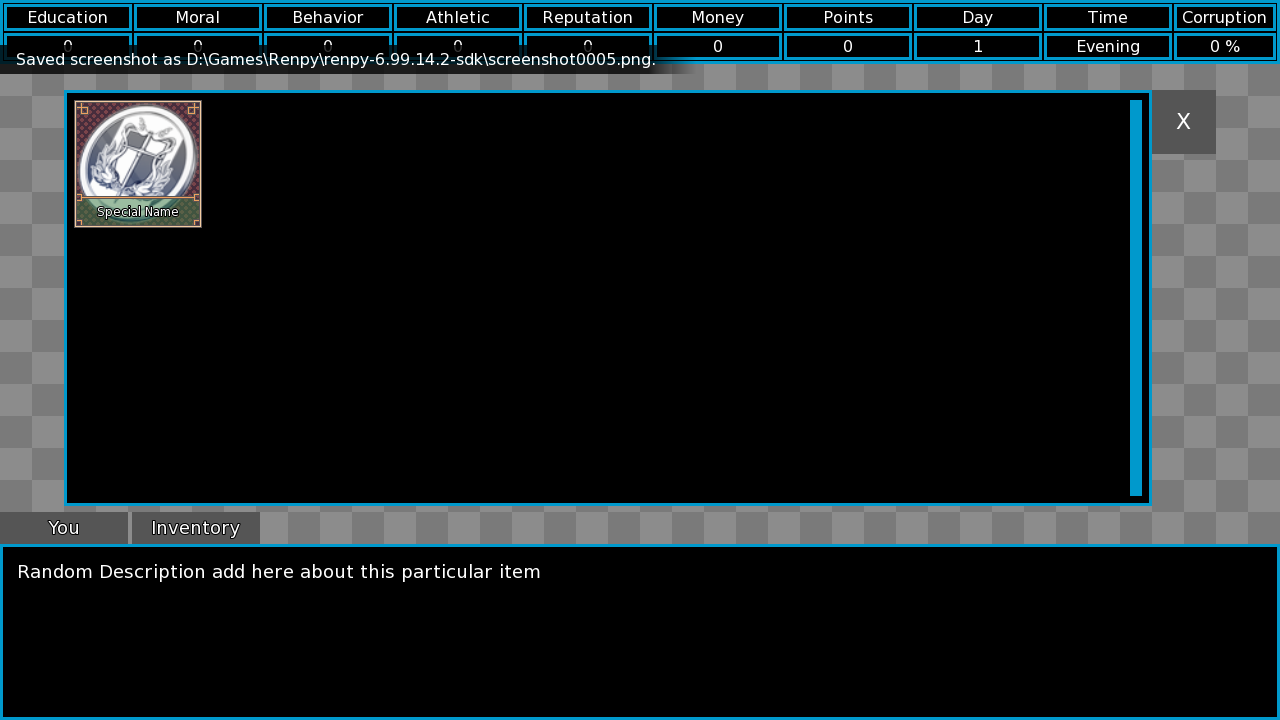Click the Reputation stat header
Viewport: 1280px width, 720px height.
(x=588, y=17)
